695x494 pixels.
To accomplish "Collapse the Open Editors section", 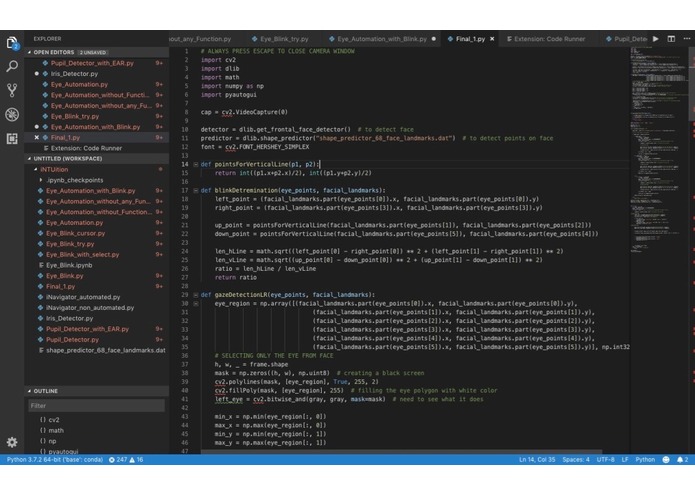I will (x=96, y=52).
